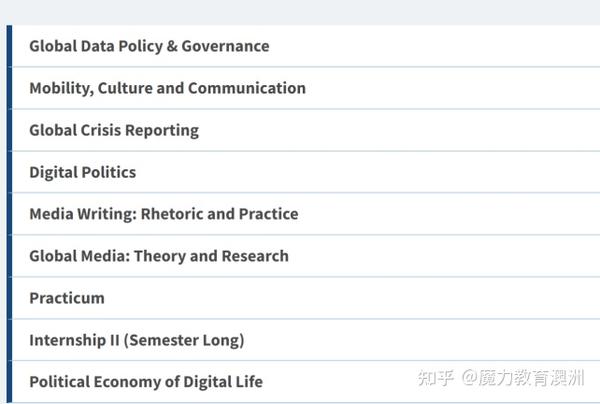Expand the Global Data Policy & Governance row

pos(306,46)
